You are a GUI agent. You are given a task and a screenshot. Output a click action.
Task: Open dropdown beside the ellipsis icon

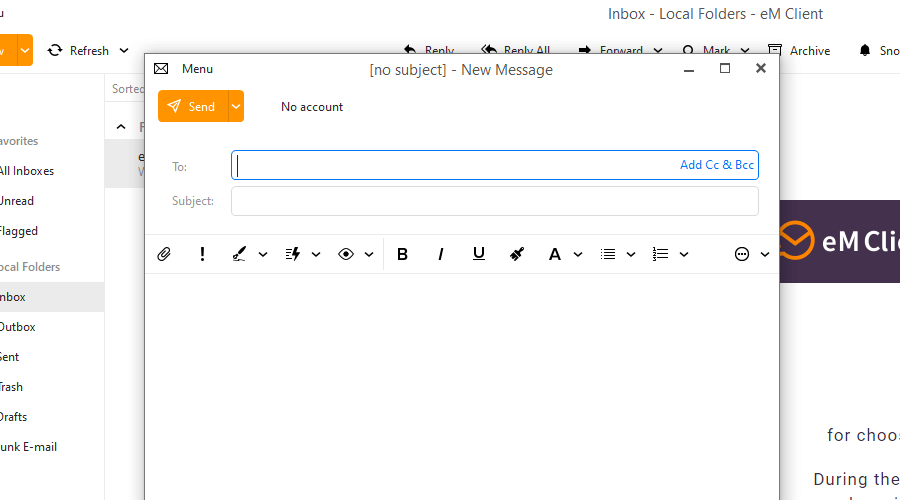point(765,254)
